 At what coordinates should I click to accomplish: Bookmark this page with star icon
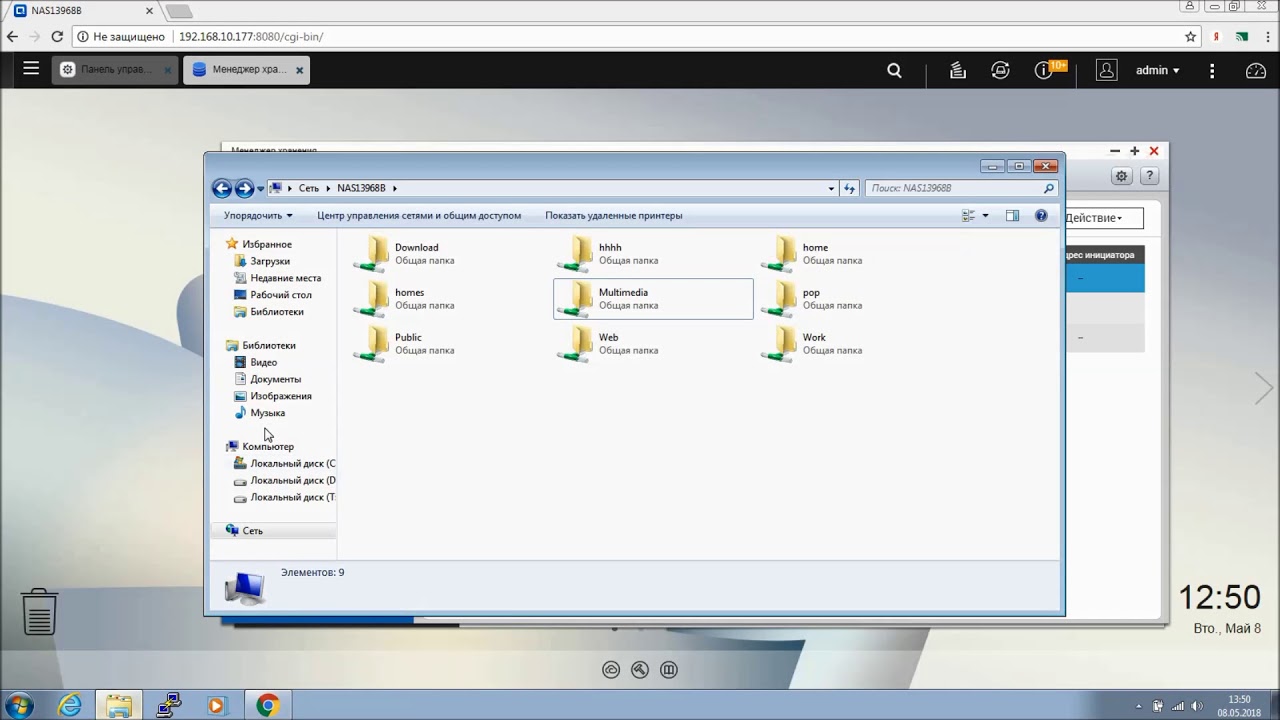pyautogui.click(x=1190, y=37)
